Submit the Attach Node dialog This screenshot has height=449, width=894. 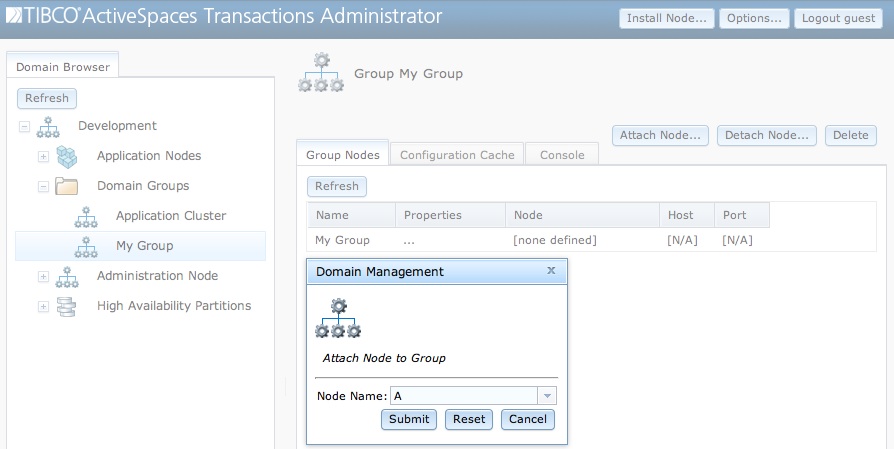pyautogui.click(x=409, y=419)
